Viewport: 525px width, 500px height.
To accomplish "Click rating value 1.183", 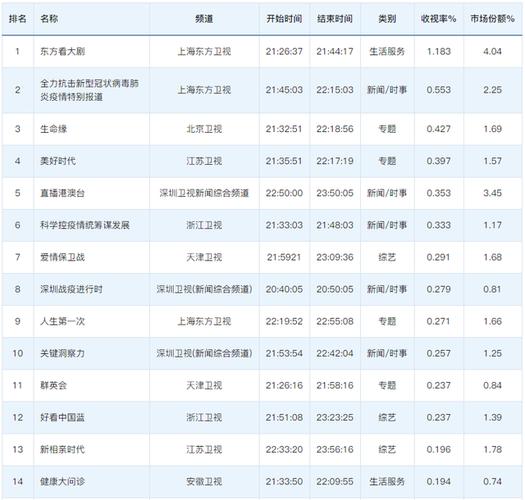I will (439, 51).
